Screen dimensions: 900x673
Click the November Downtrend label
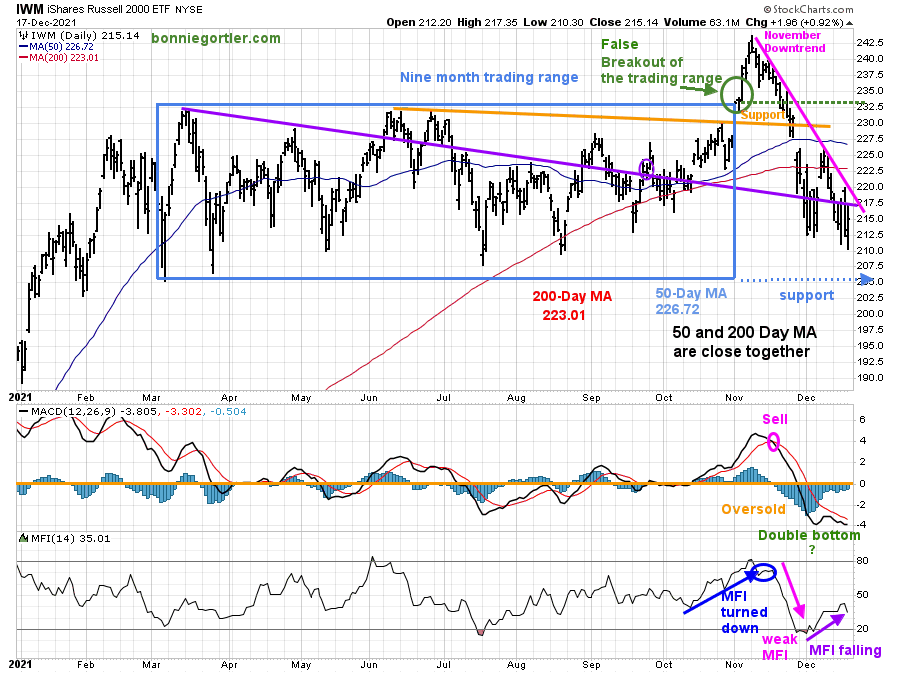coord(794,42)
